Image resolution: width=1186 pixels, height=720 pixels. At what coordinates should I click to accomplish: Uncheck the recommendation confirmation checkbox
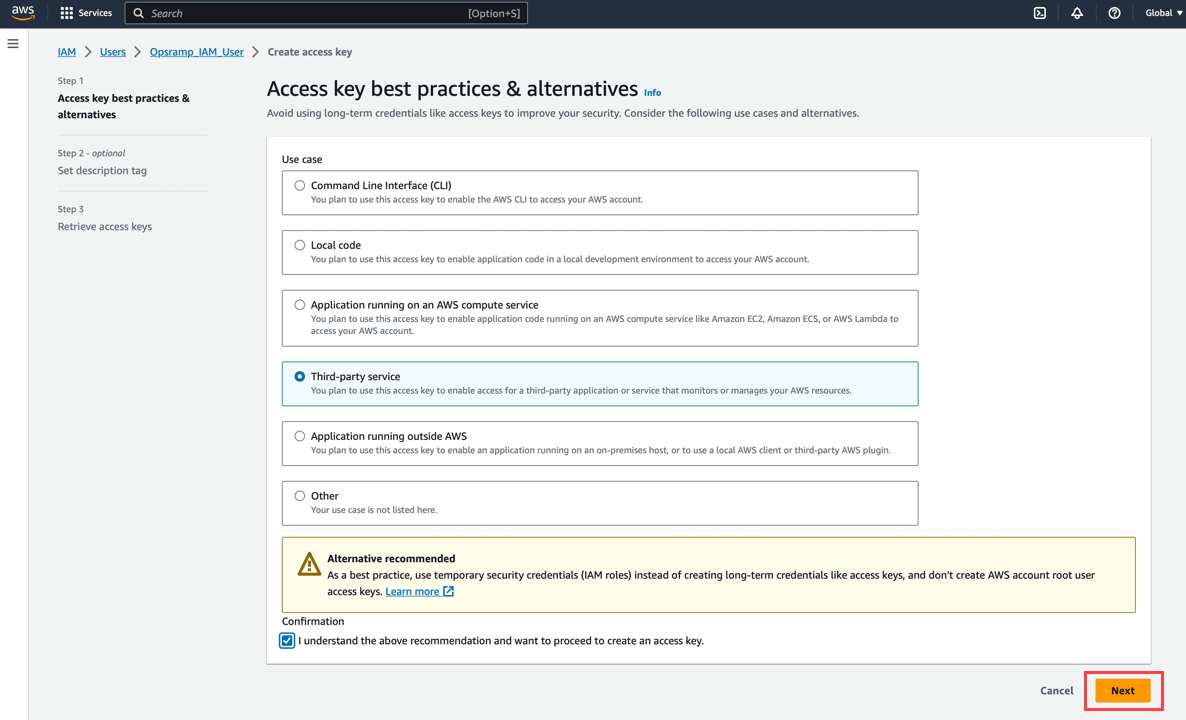pos(286,640)
